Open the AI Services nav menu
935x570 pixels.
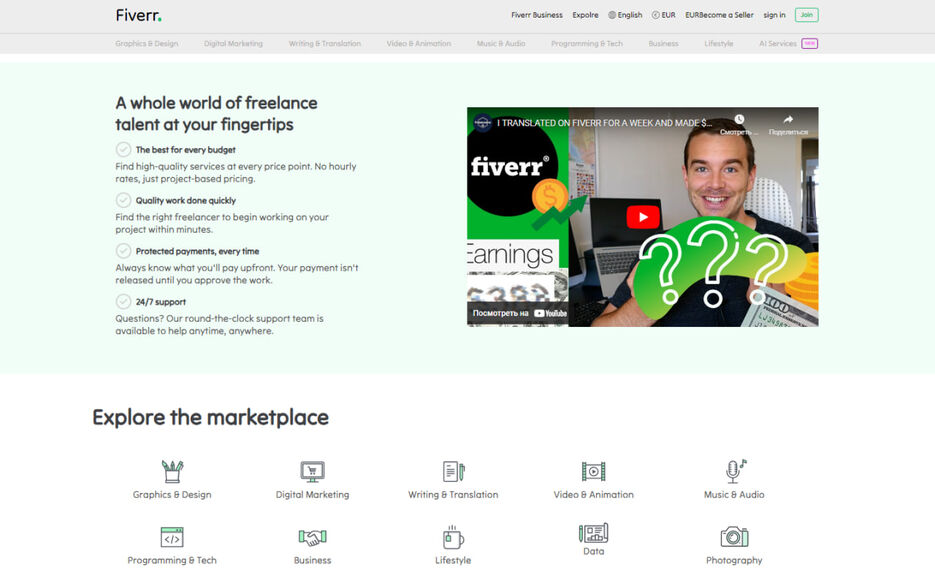point(778,44)
